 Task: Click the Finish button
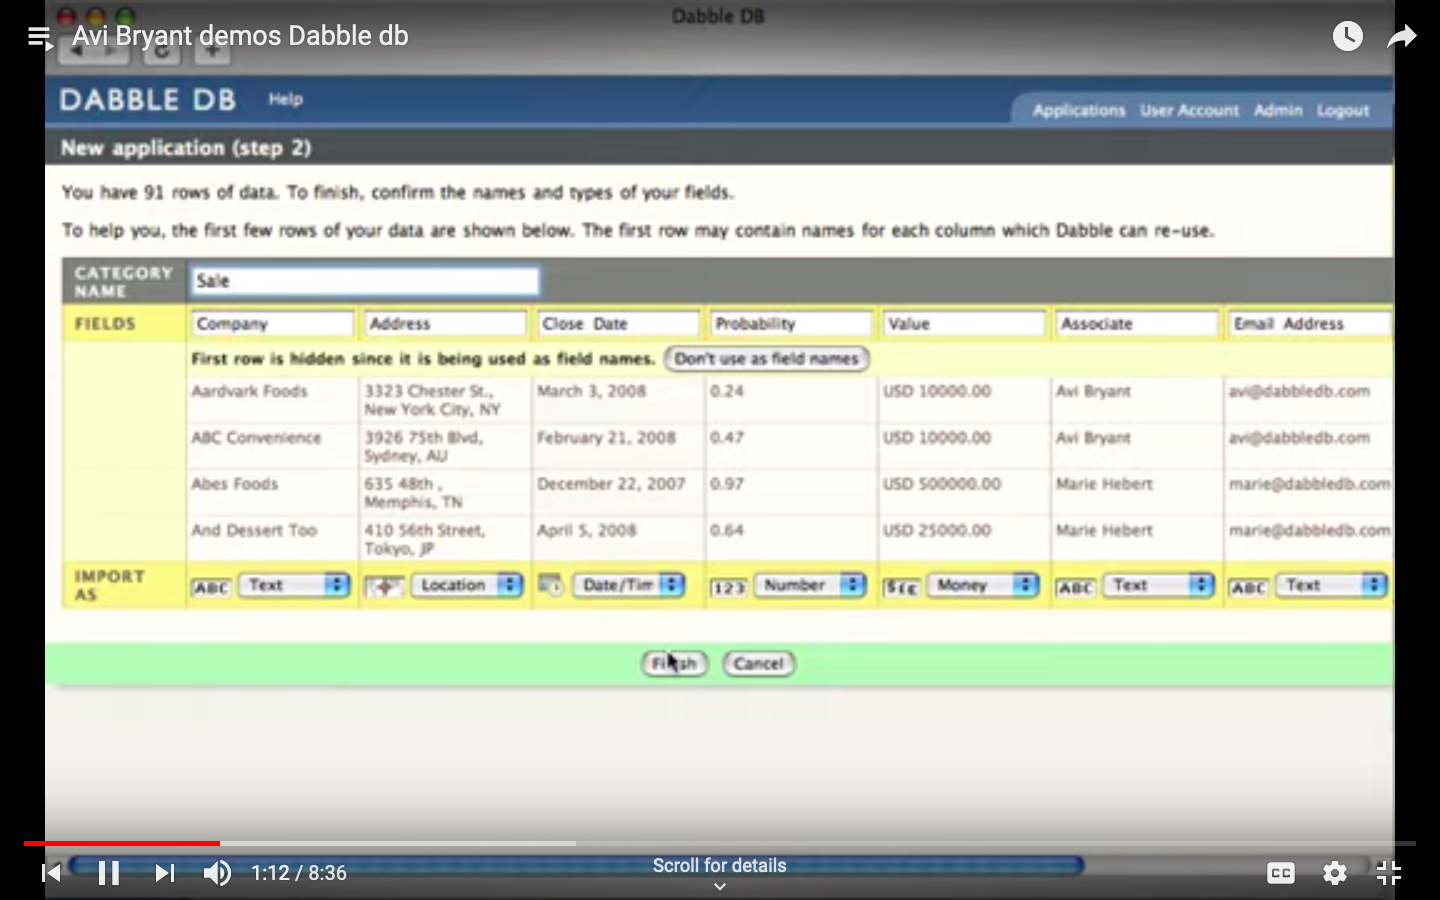tap(675, 664)
